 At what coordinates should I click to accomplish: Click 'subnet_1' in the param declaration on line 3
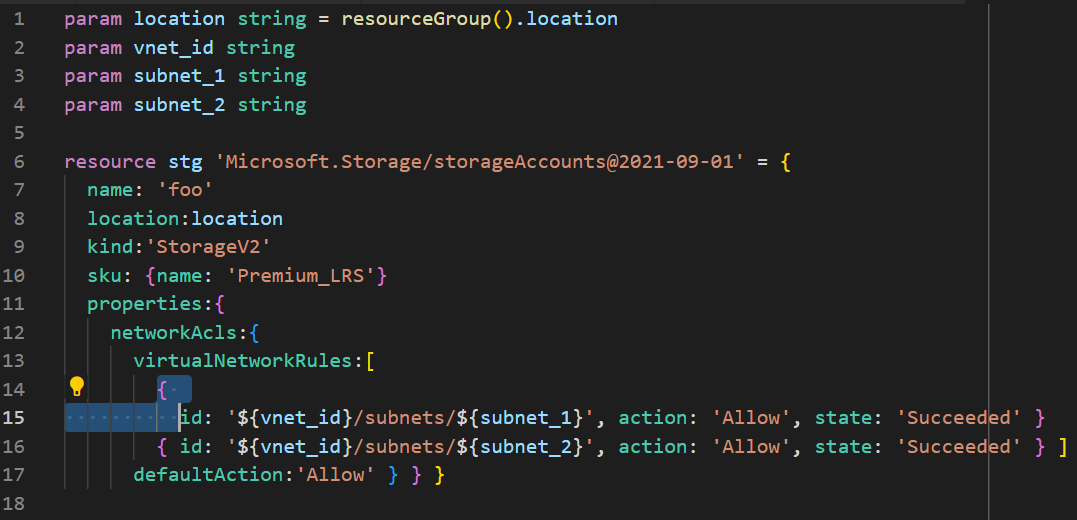point(179,76)
